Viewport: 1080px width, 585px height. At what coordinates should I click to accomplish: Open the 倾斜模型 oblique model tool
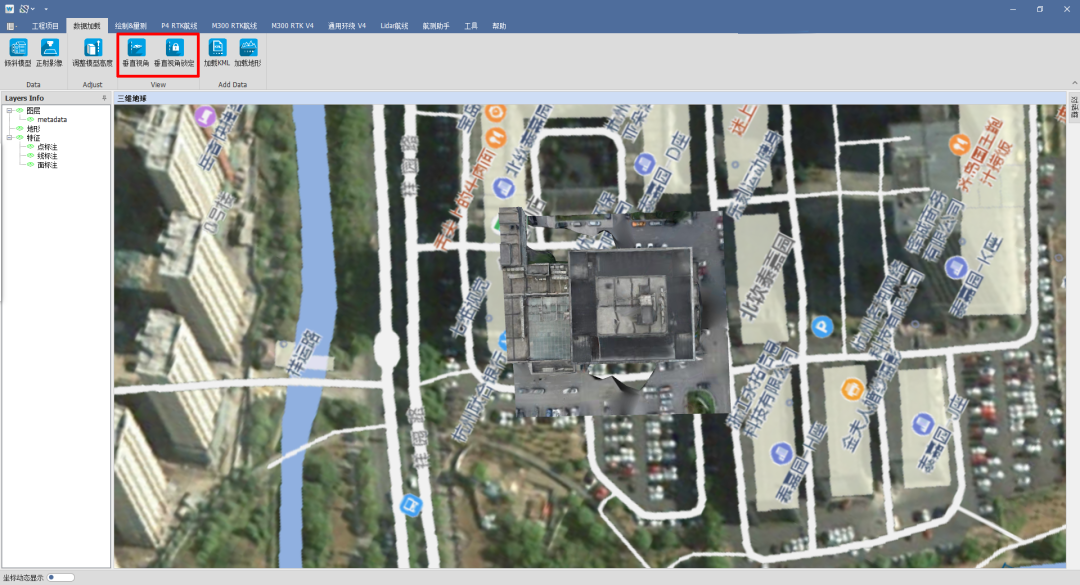click(x=18, y=52)
